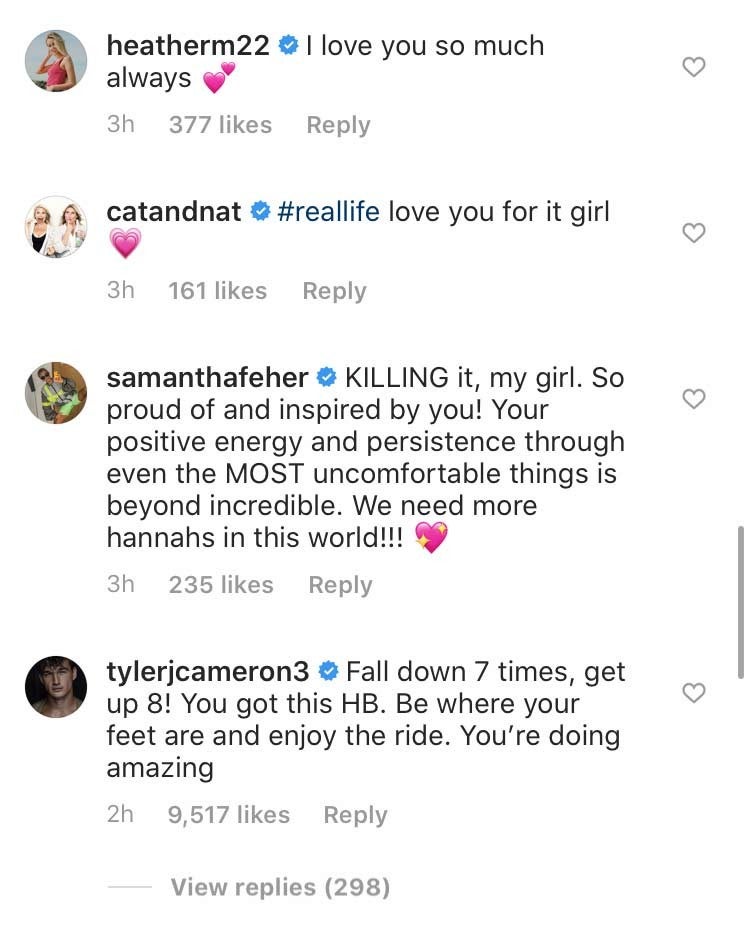
Task: Reply to catandnat's comment
Action: 334,291
